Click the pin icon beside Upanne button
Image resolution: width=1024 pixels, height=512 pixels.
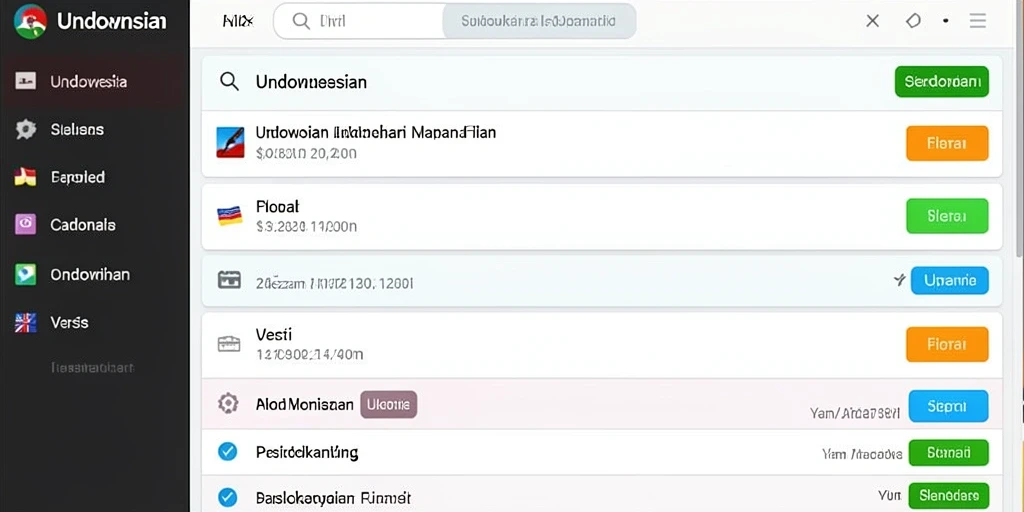pos(899,280)
